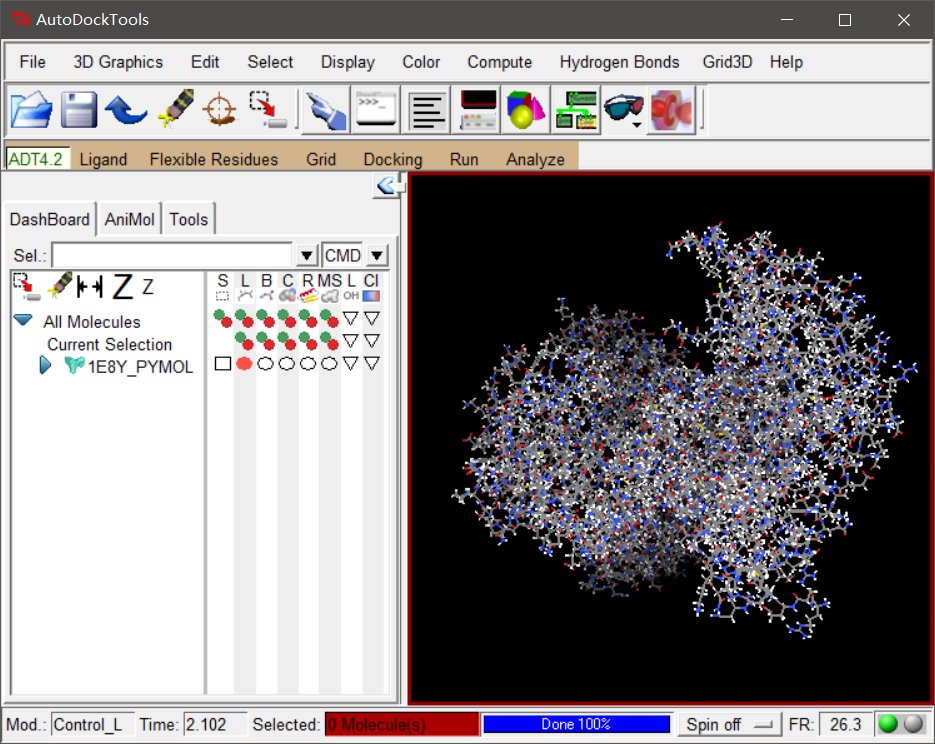Toggle lines for All Molecules row

[244, 318]
